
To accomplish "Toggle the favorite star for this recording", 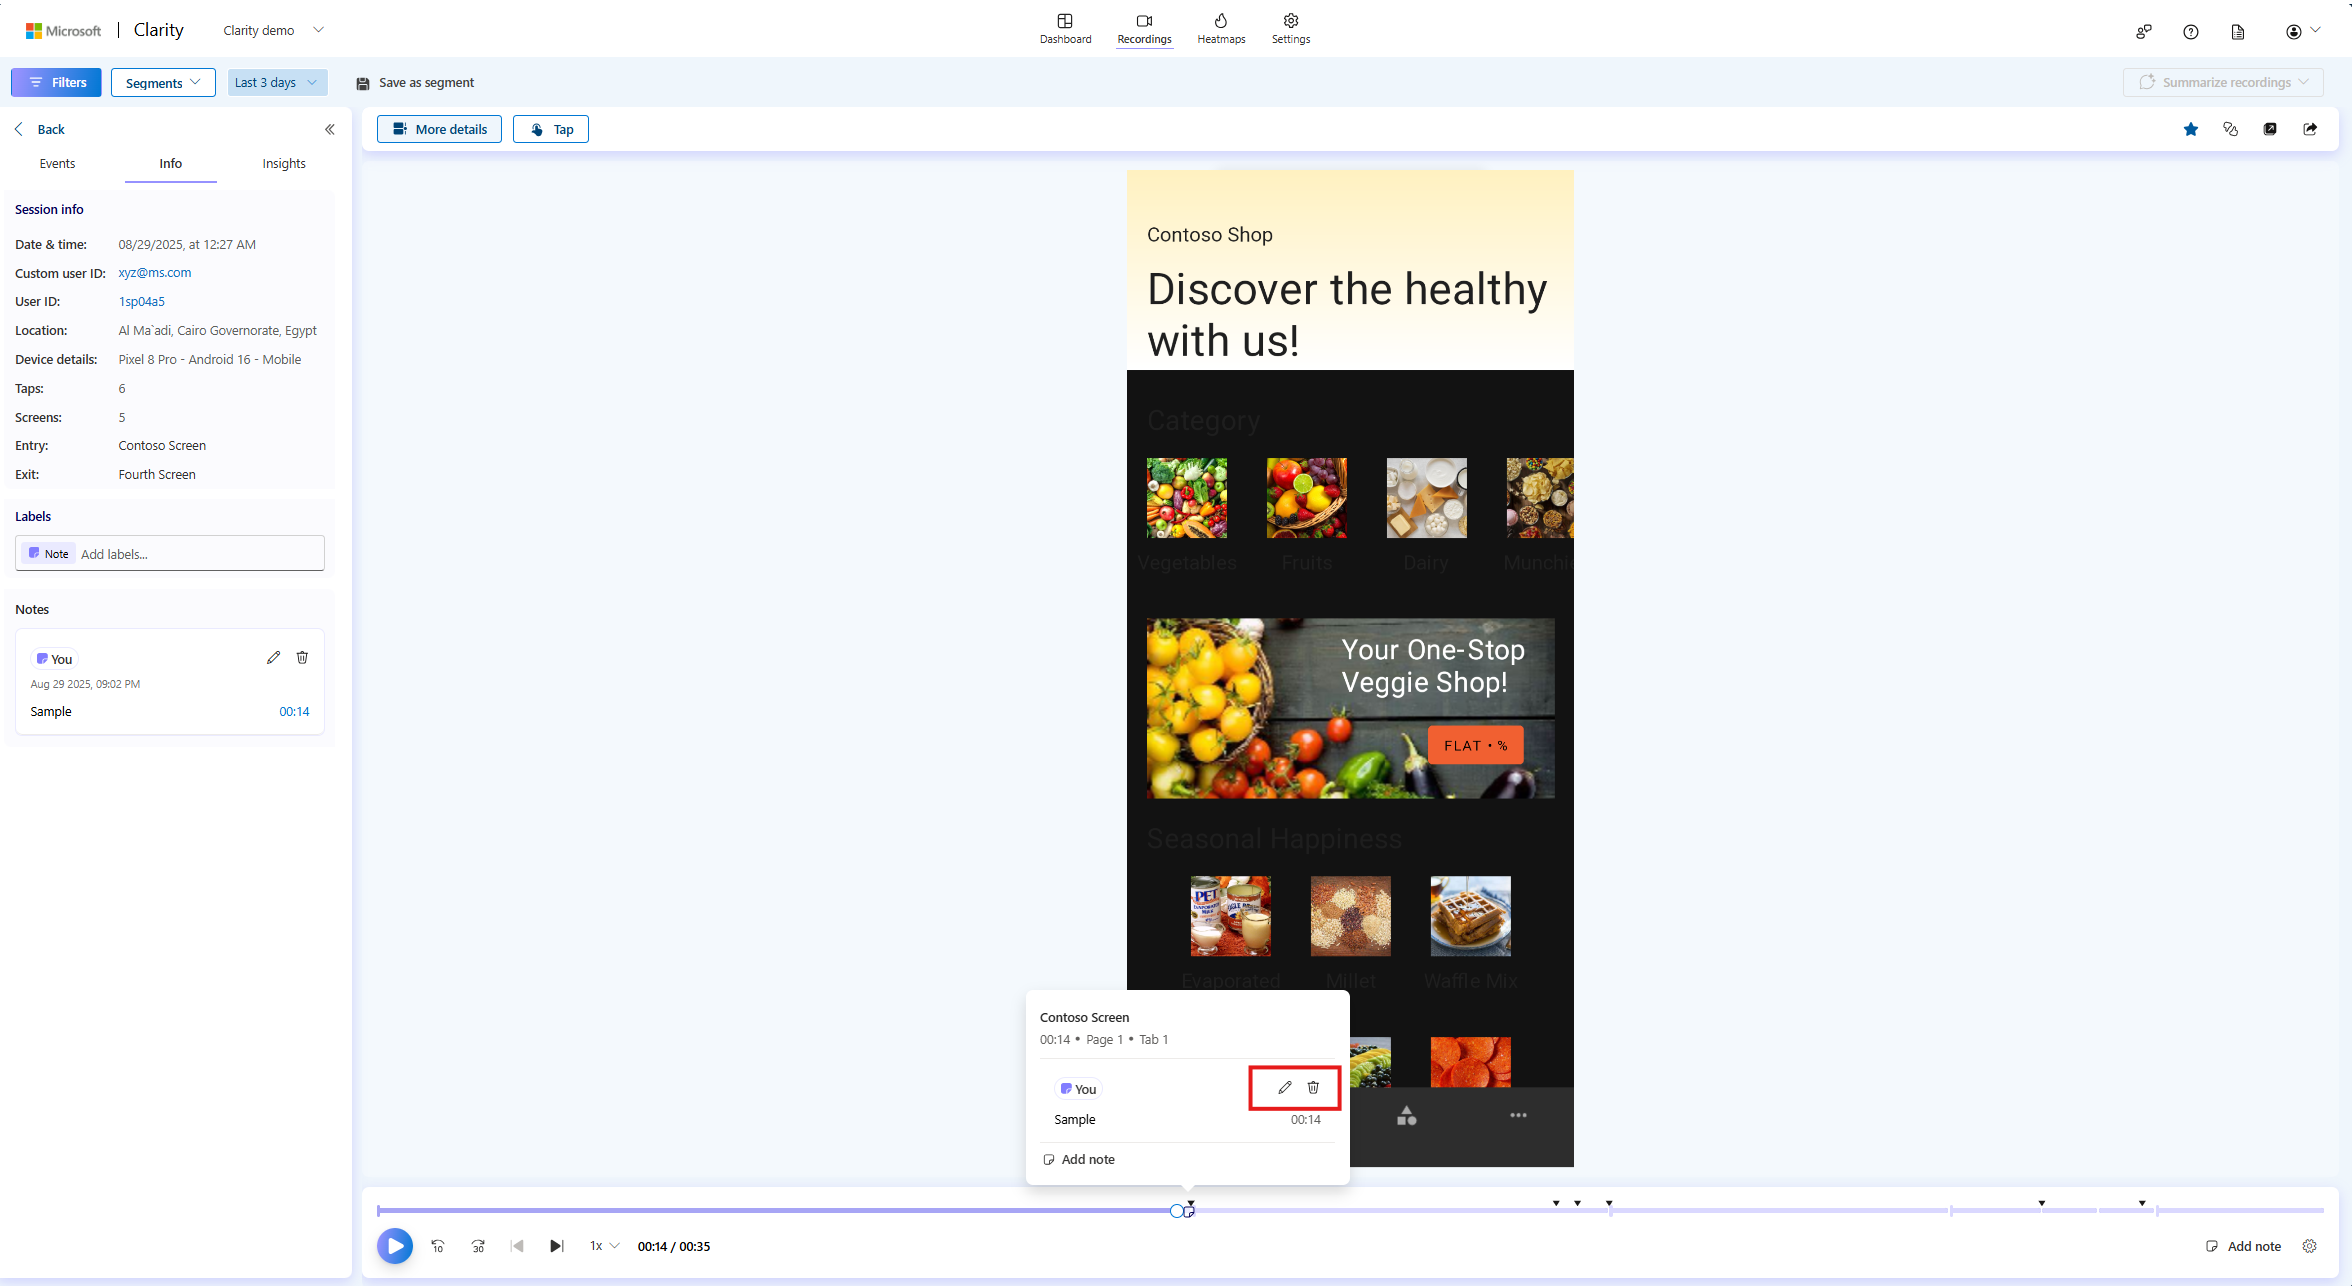I will click(2191, 129).
